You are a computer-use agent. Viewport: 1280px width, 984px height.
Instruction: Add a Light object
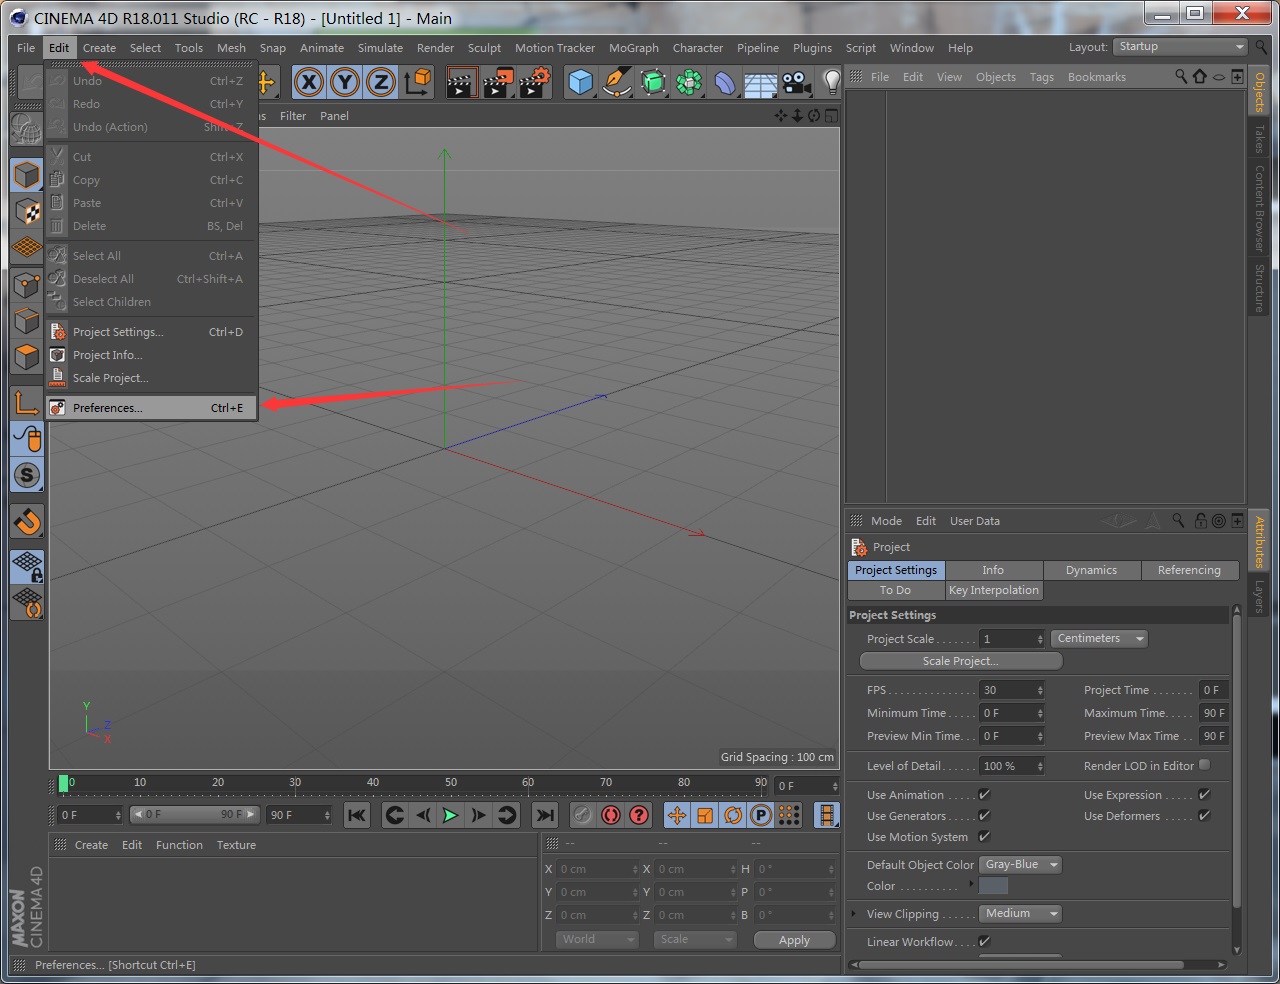pos(831,82)
